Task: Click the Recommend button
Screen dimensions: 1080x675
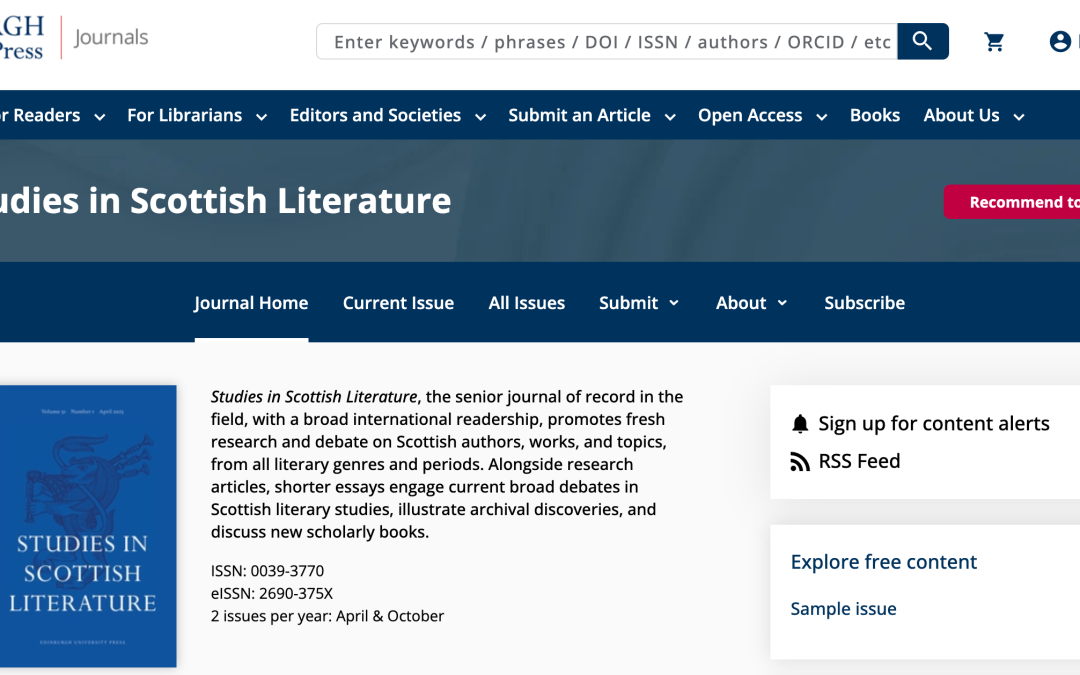Action: [1022, 202]
